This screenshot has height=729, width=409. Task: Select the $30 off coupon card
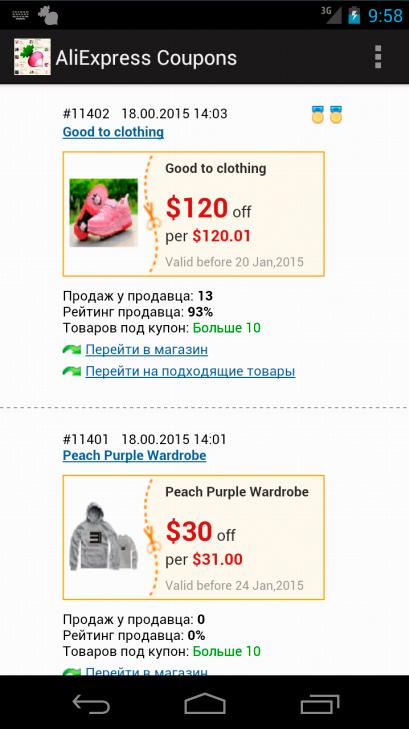coord(193,537)
